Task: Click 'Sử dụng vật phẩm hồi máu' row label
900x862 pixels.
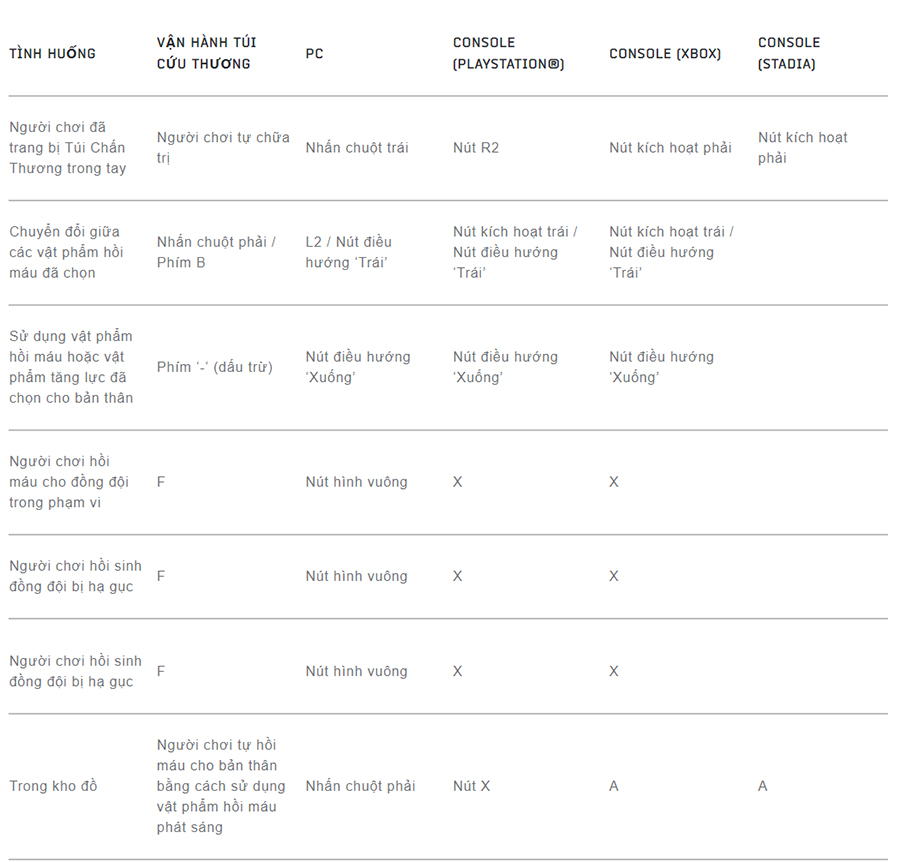Action: pyautogui.click(x=71, y=367)
